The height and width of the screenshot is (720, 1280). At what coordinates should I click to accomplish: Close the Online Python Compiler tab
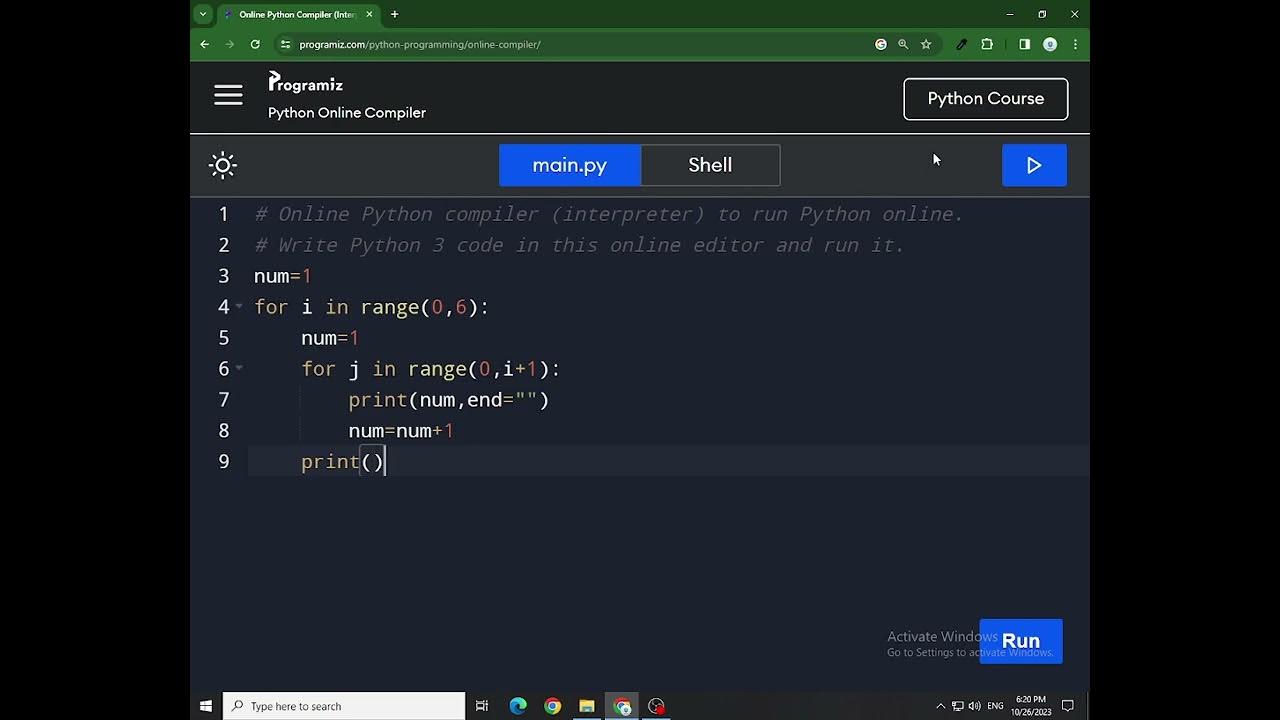(369, 14)
